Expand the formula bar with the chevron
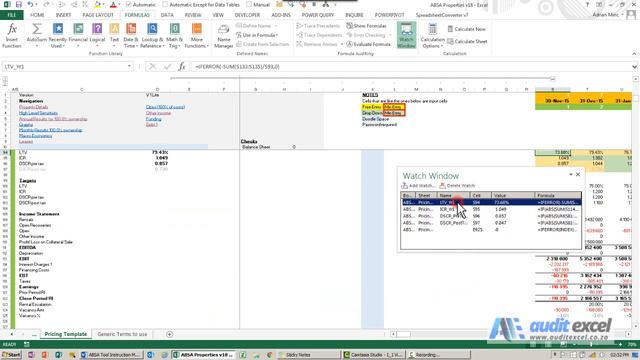Screen dimensions: 640x360 coord(634,67)
